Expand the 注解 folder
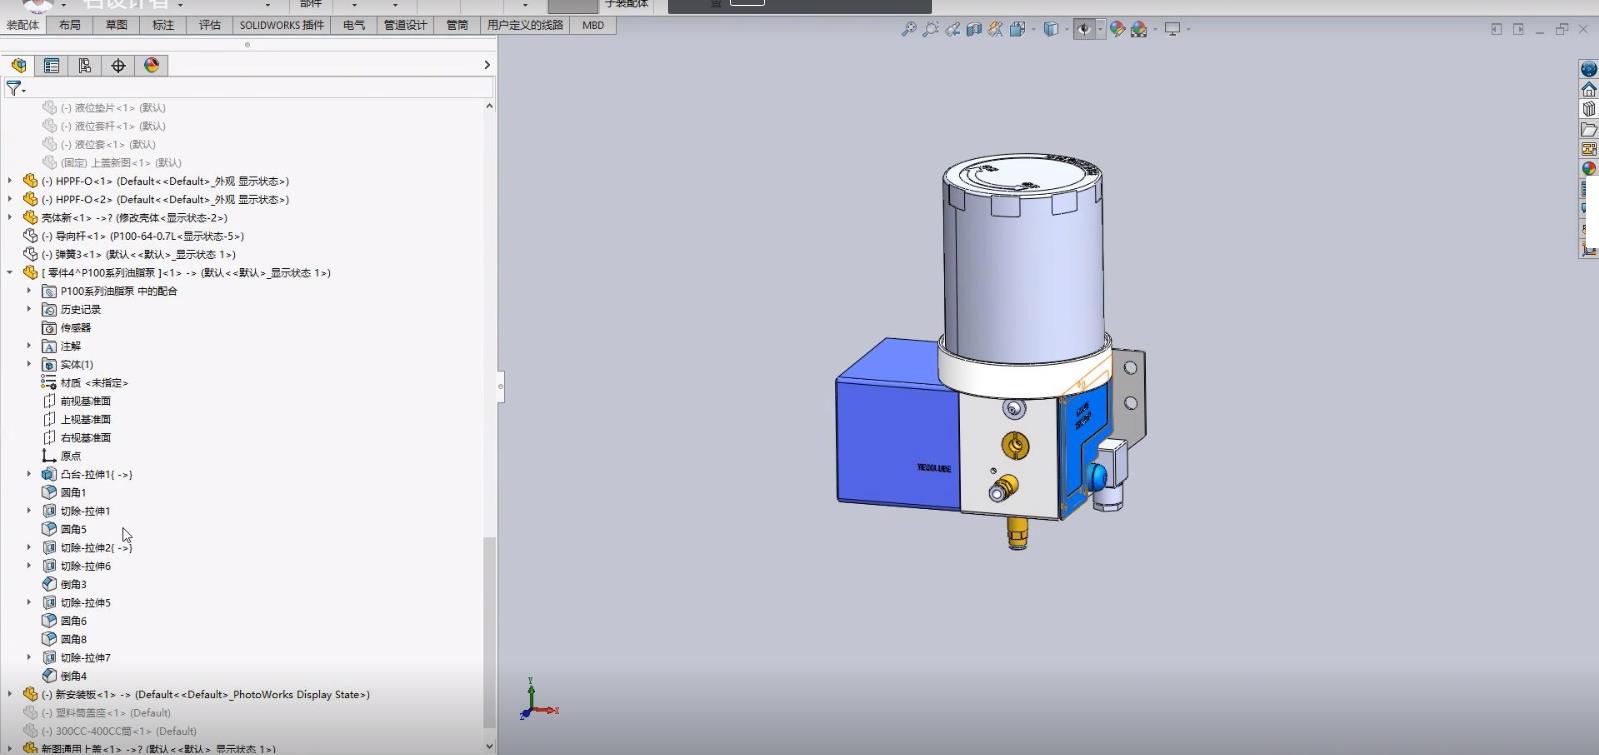Image resolution: width=1599 pixels, height=755 pixels. point(29,346)
